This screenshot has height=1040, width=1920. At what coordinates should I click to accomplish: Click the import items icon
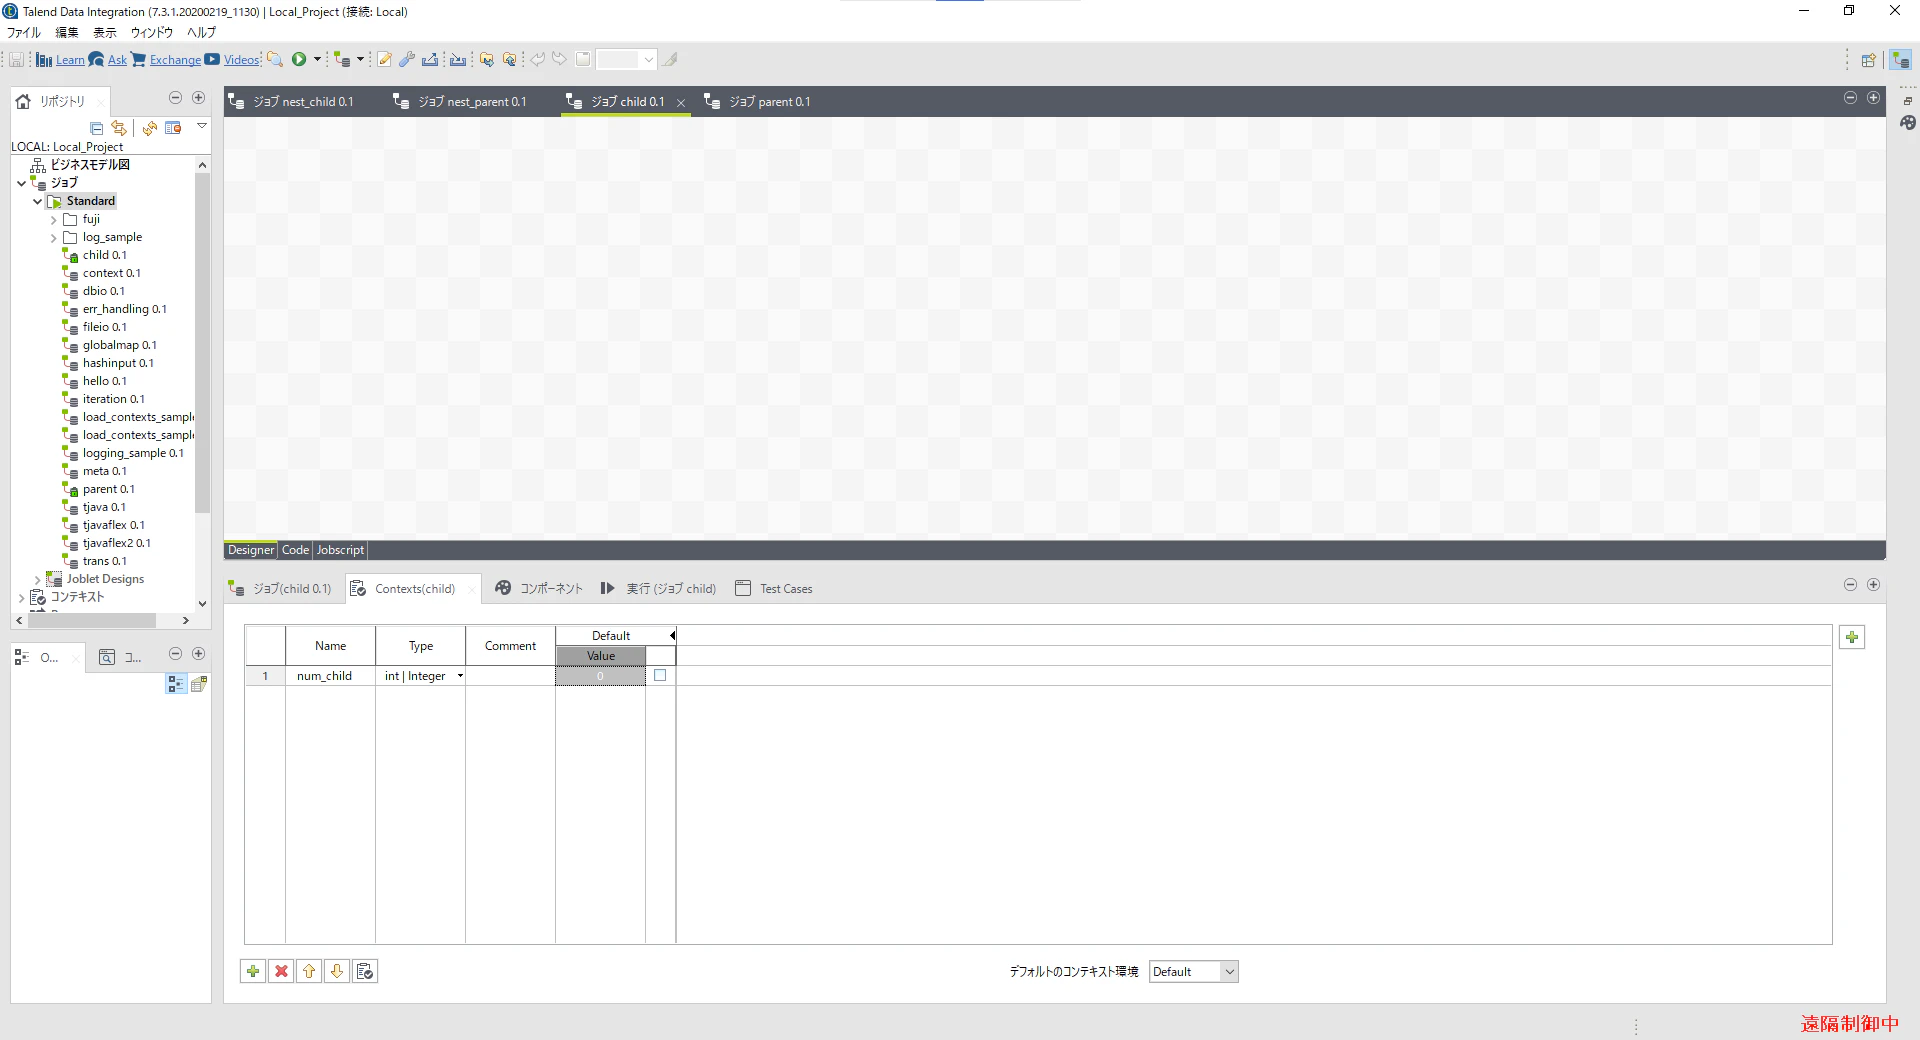tap(458, 60)
